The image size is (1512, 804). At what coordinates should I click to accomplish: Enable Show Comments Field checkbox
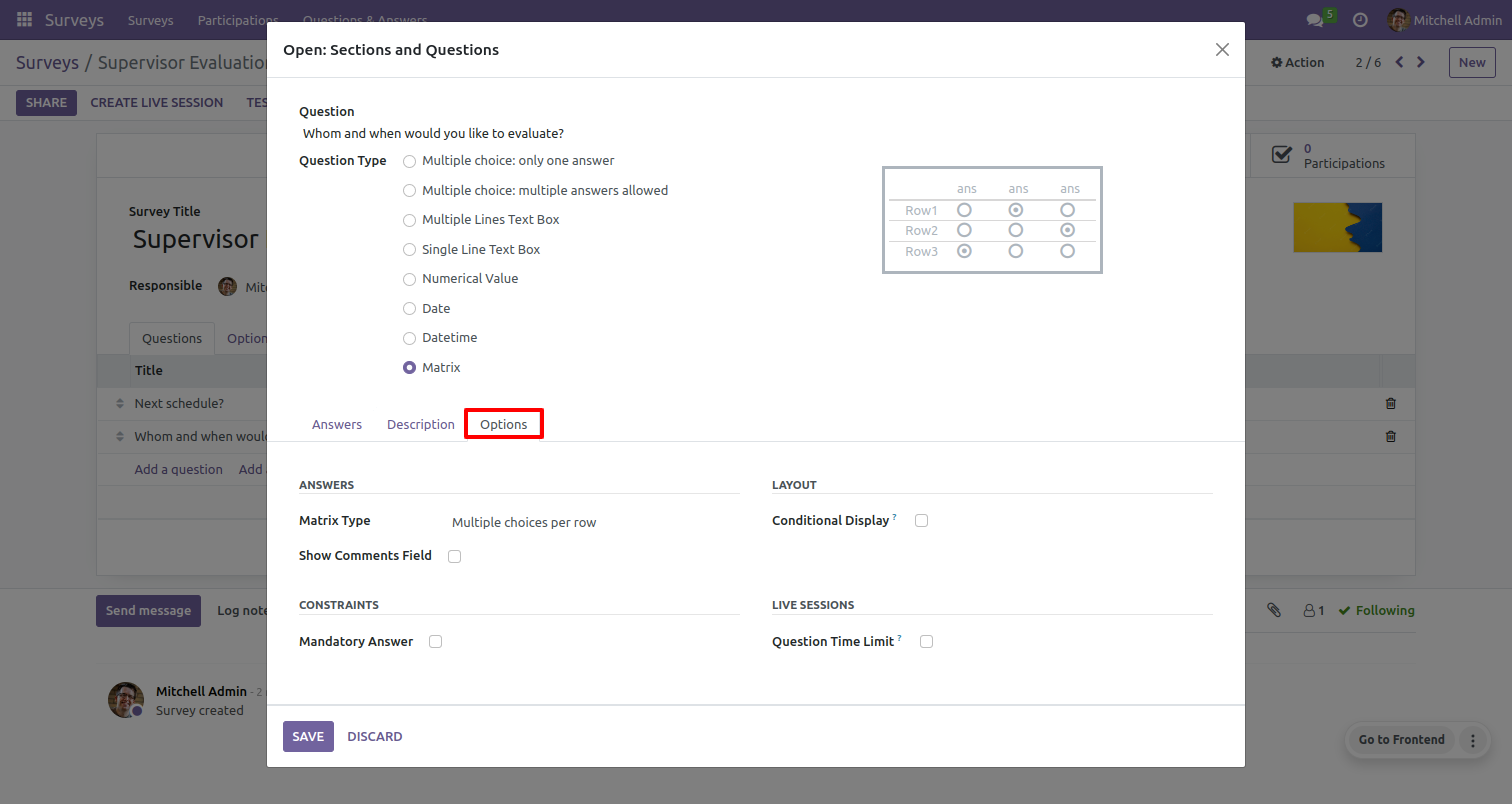pos(454,556)
